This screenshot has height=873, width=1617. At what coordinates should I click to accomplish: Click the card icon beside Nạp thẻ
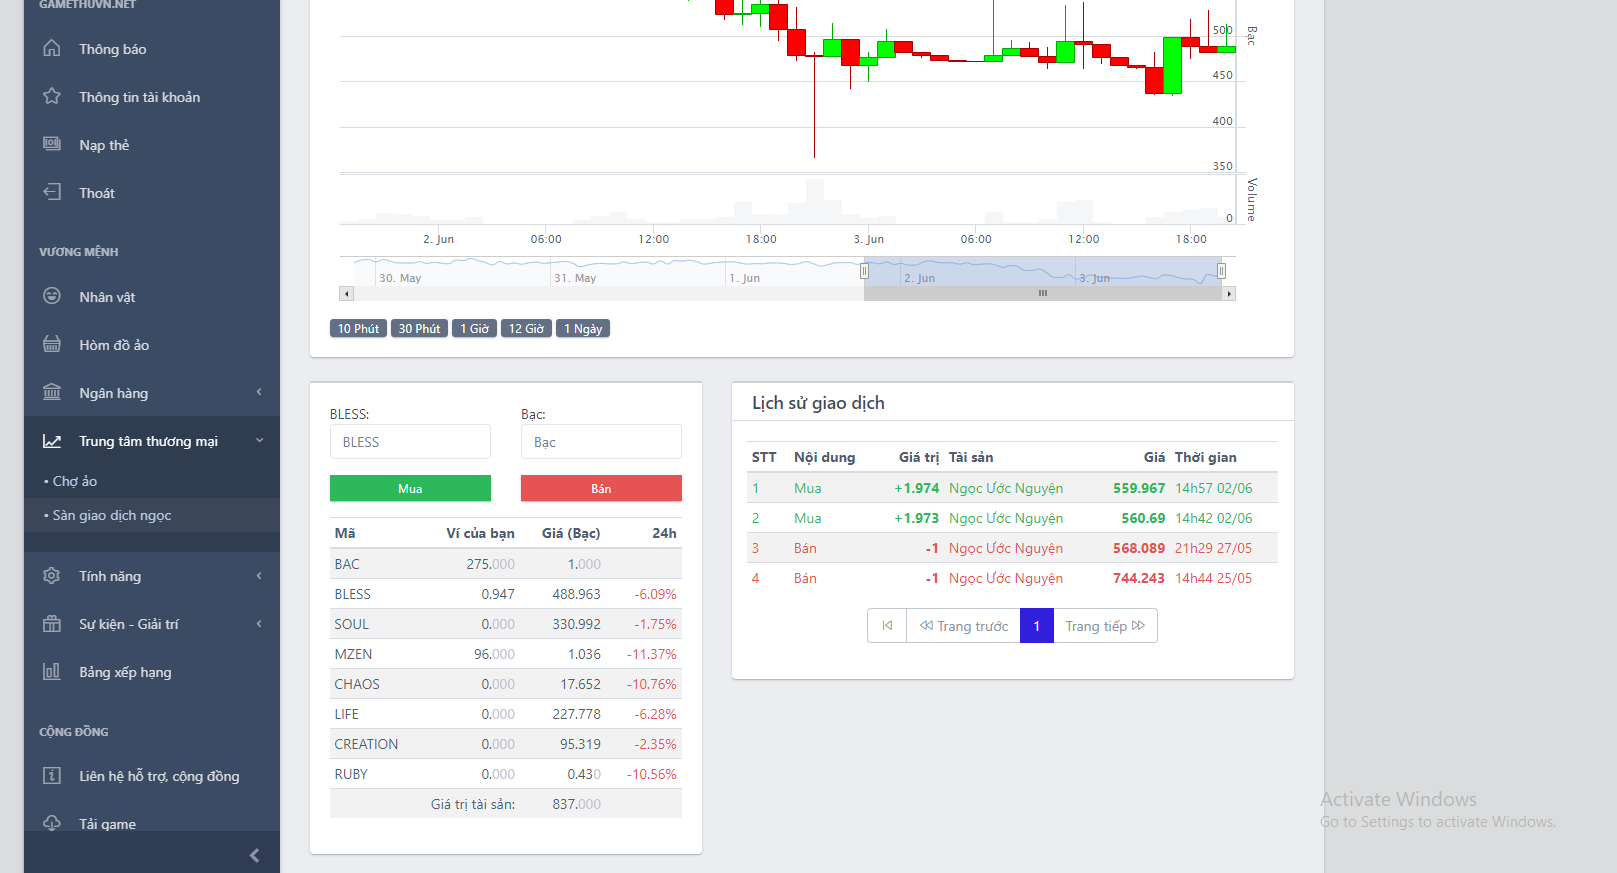pos(52,144)
